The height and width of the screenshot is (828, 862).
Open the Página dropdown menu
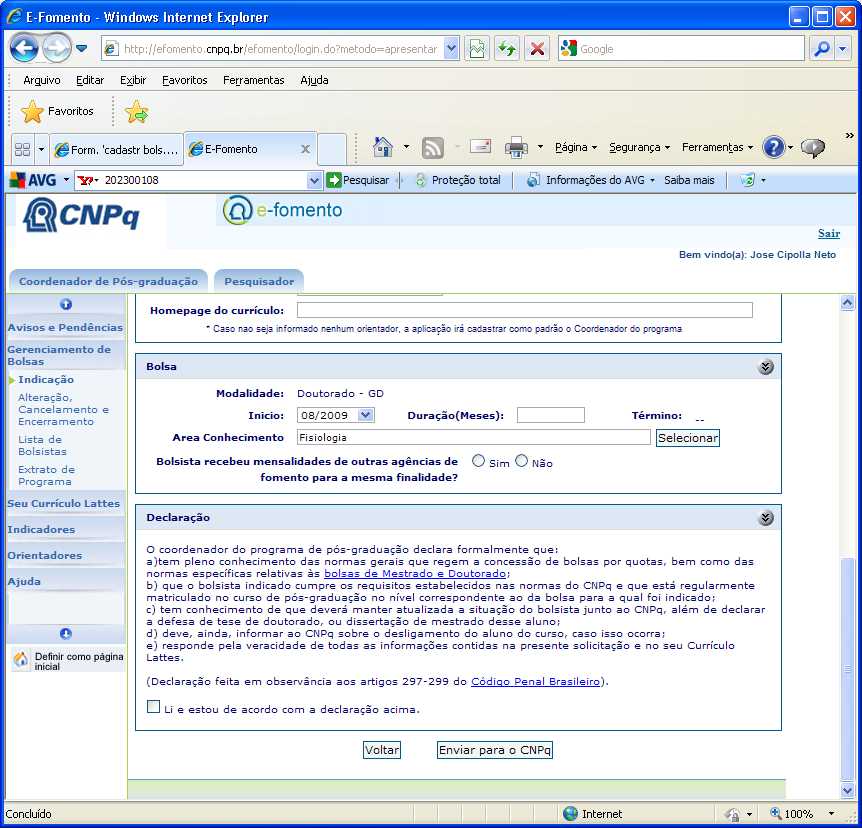576,147
